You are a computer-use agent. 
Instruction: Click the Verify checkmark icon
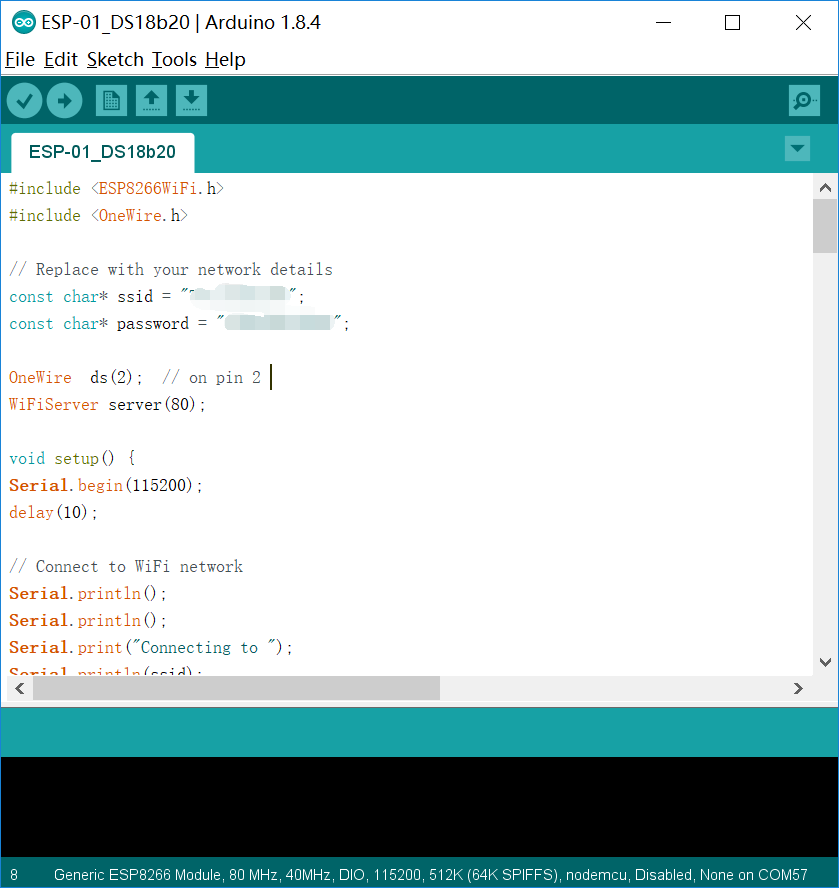[x=24, y=101]
